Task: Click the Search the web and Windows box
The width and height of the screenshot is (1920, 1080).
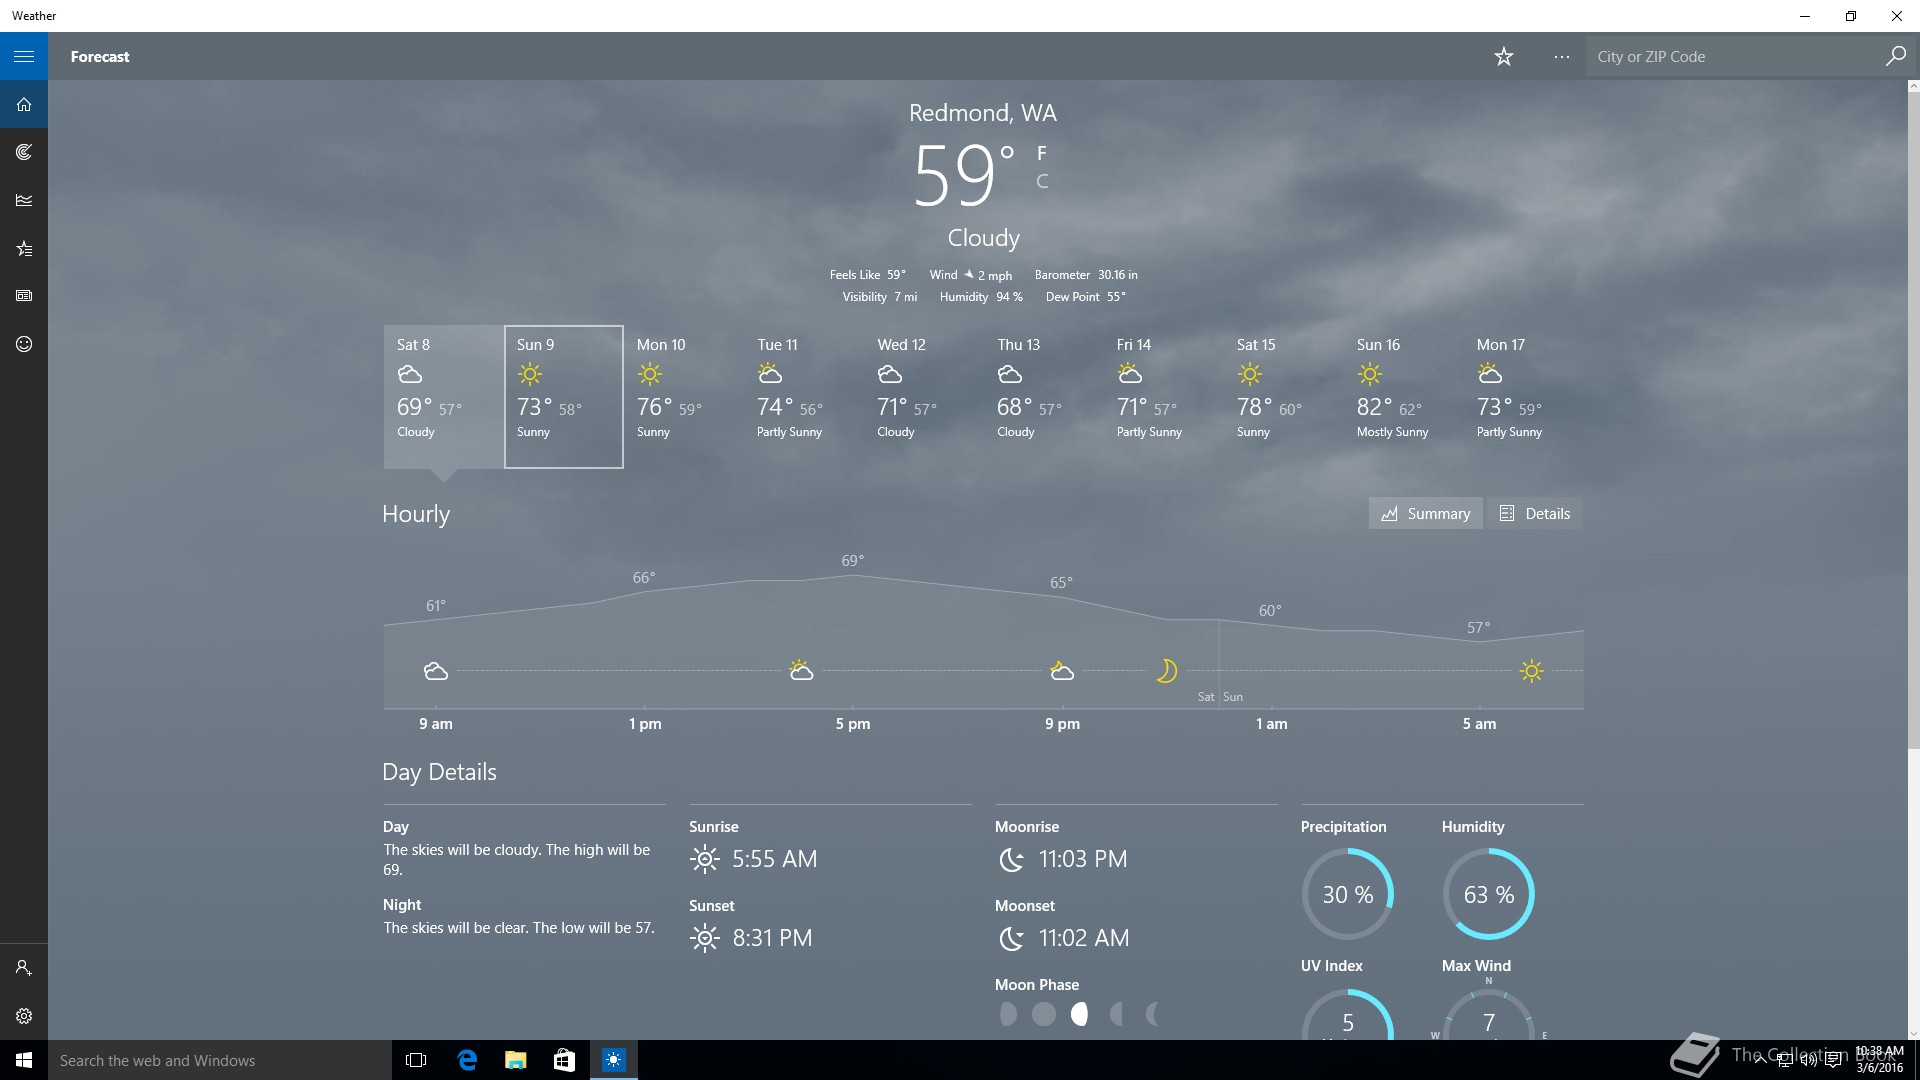Action: pos(219,1060)
